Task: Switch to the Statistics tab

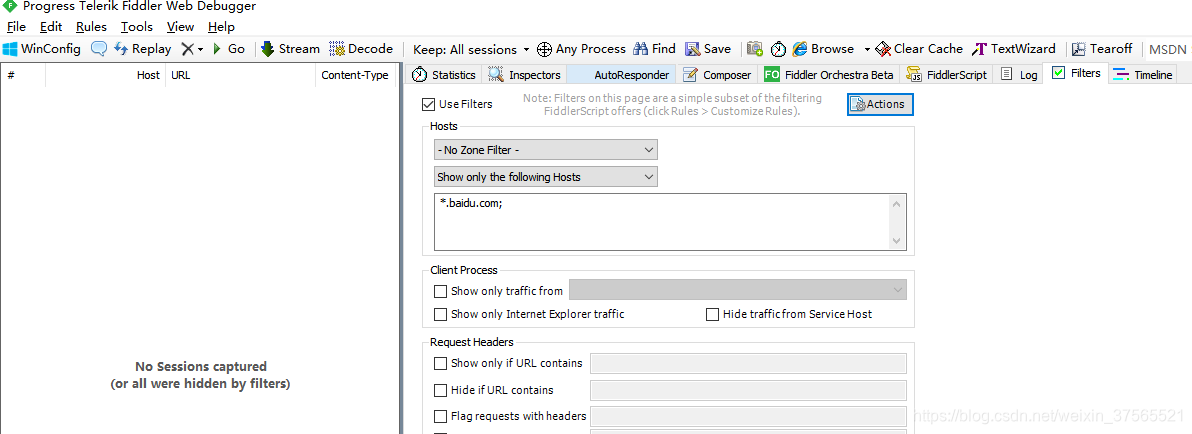Action: (x=444, y=74)
